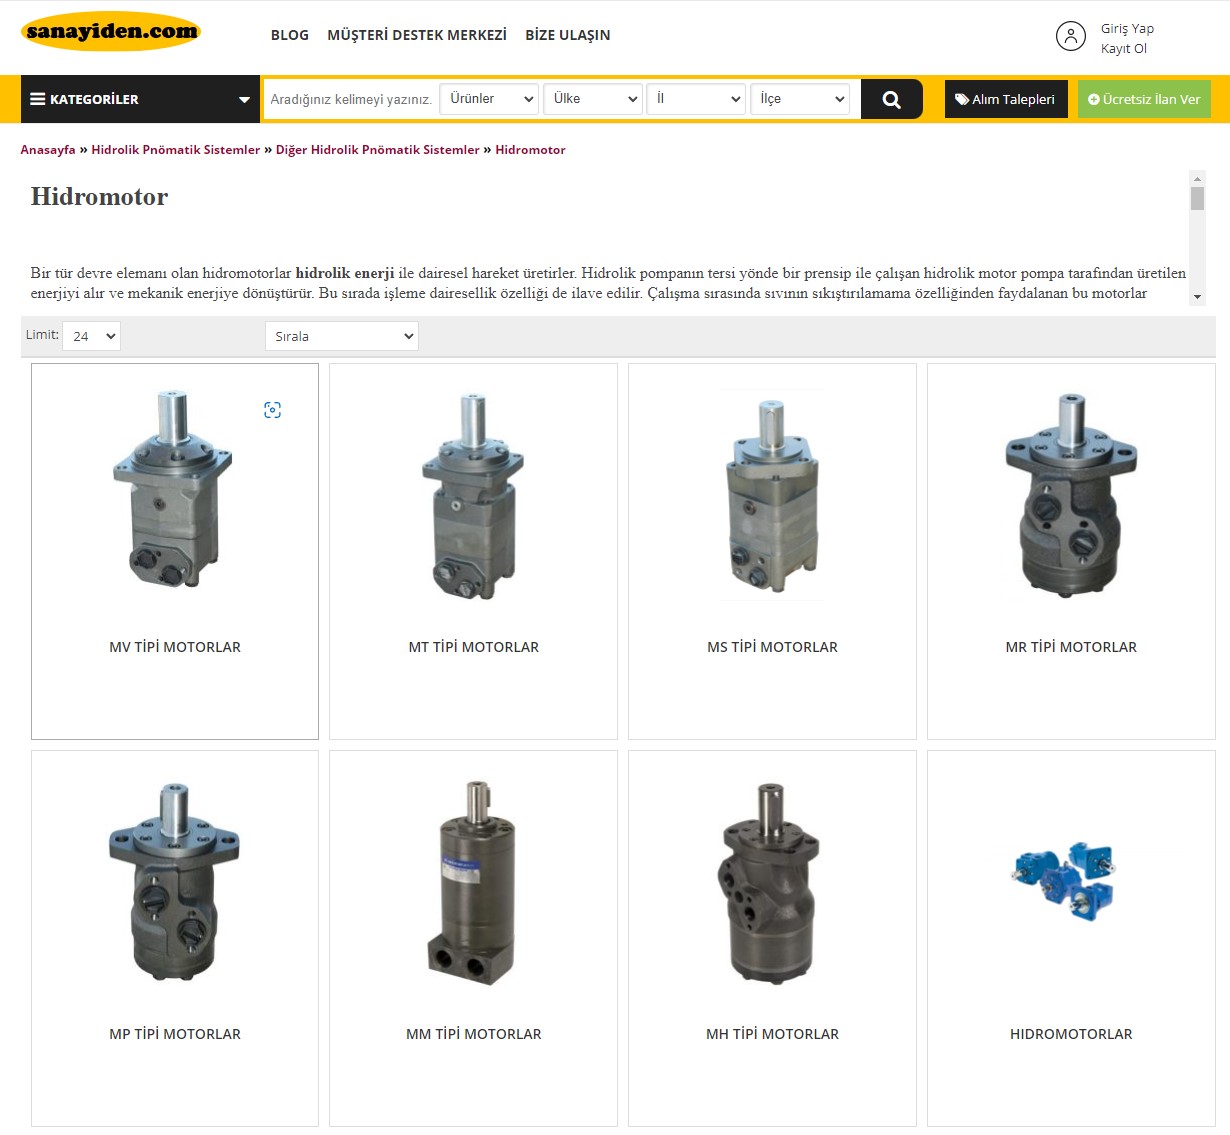Open the Ürünler search type dropdown
The image size is (1230, 1135).
[489, 99]
